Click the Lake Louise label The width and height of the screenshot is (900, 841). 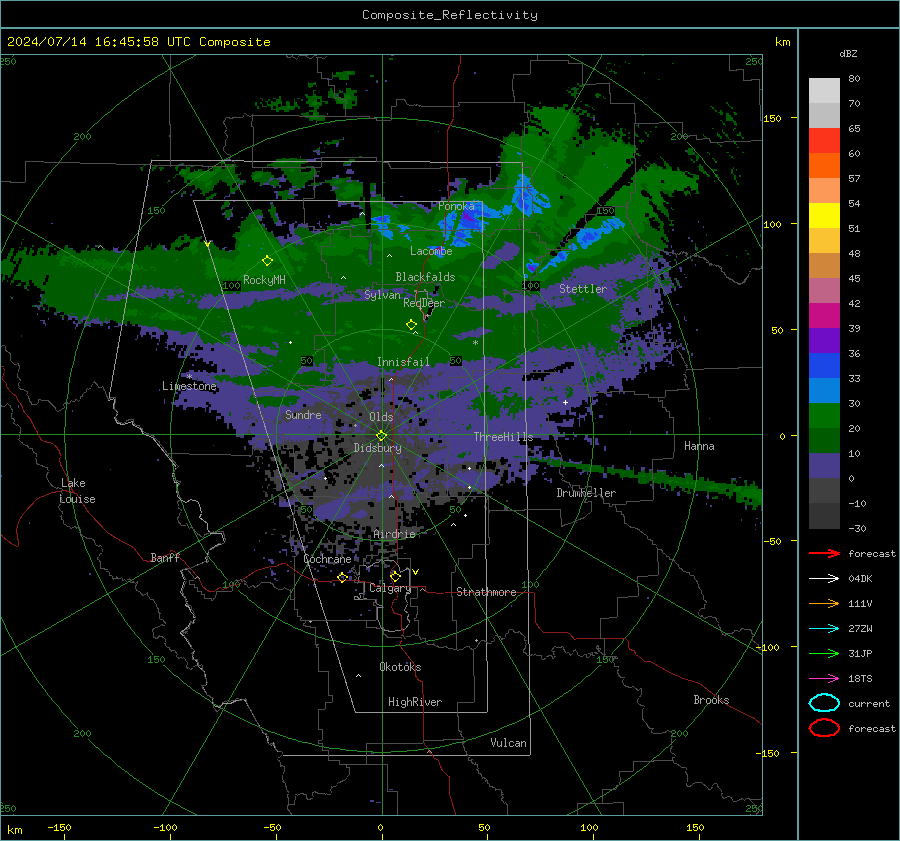pos(77,491)
